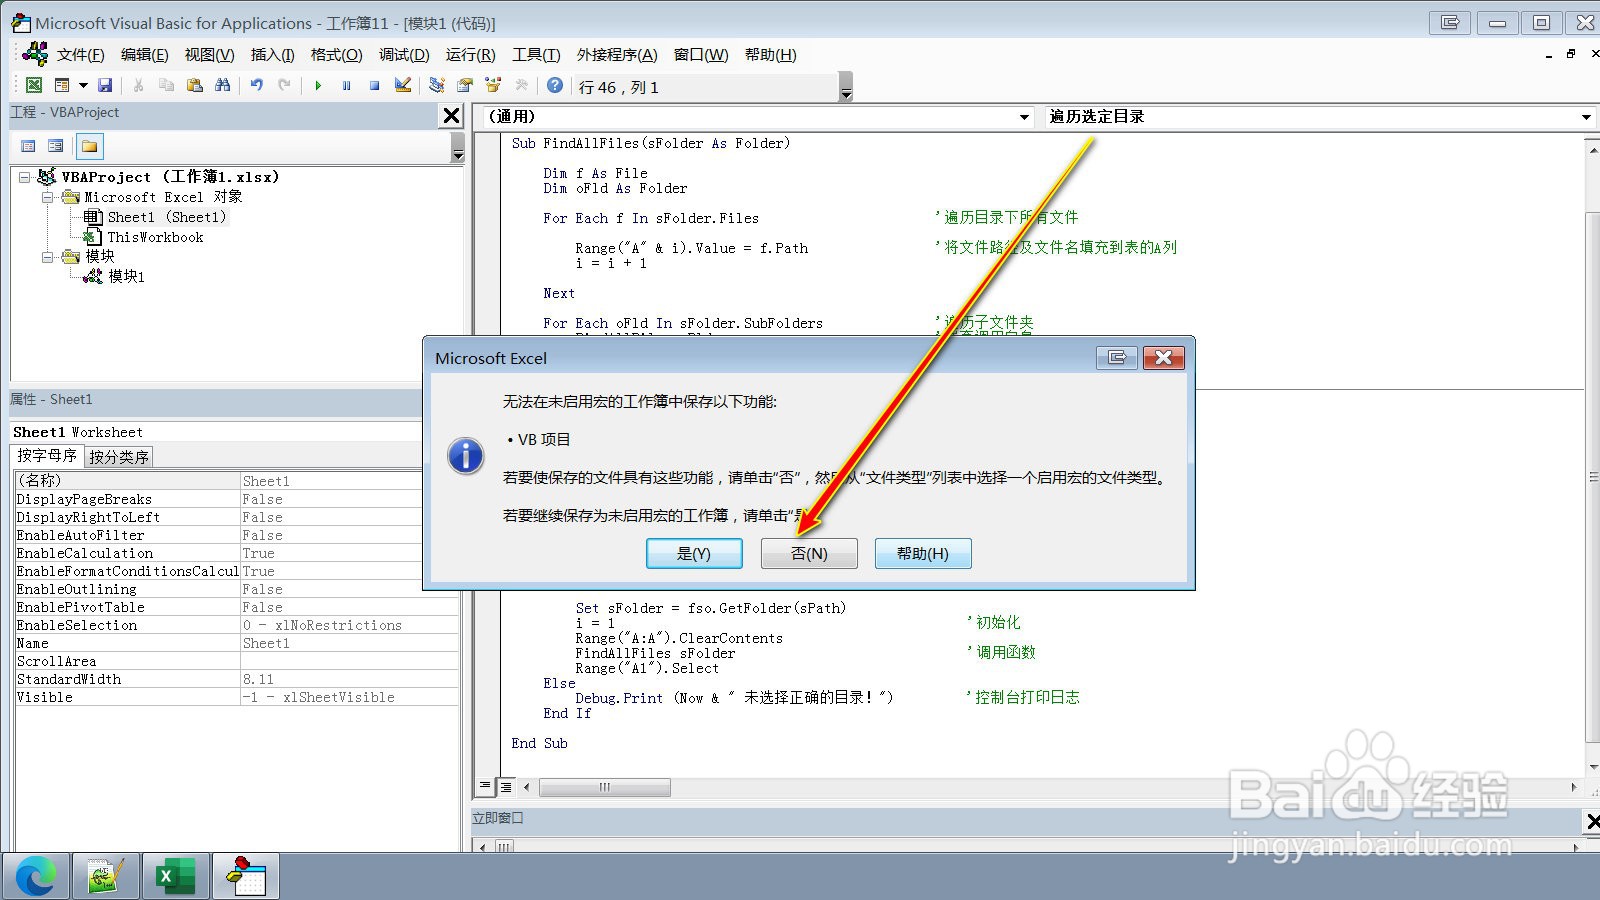Click 否(N) in the Microsoft Excel dialog
1600x900 pixels.
coord(809,553)
